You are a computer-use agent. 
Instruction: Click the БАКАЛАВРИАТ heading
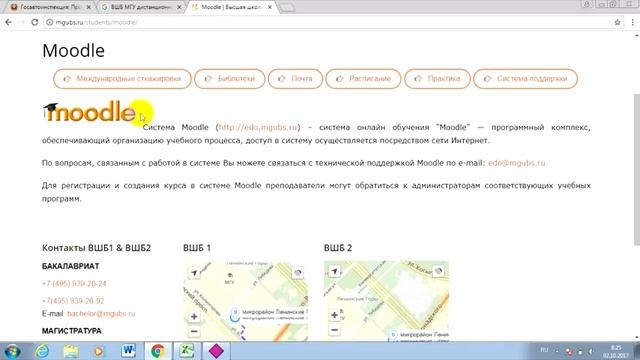(x=71, y=266)
